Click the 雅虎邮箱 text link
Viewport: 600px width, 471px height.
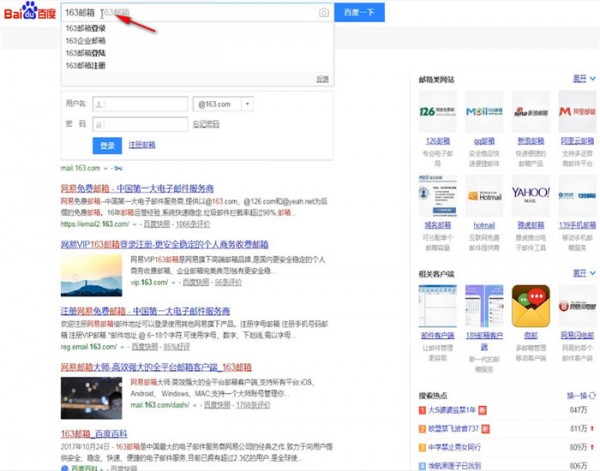click(531, 225)
